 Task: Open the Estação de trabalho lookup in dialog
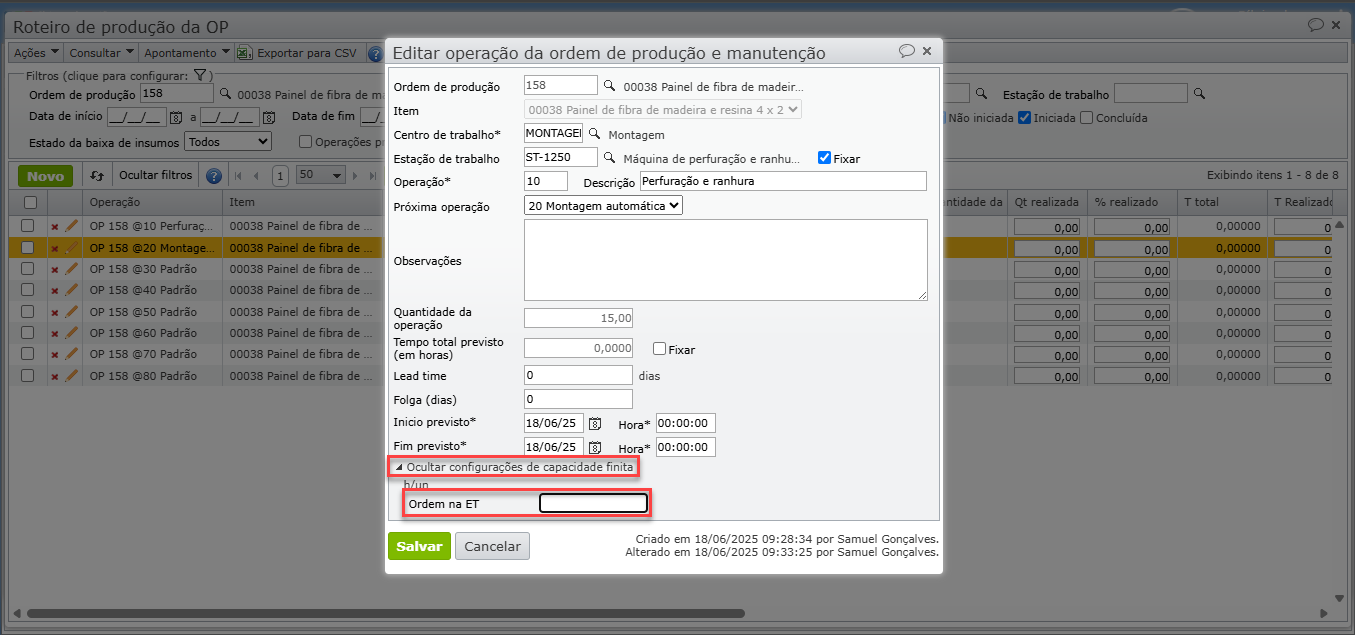pyautogui.click(x=609, y=157)
